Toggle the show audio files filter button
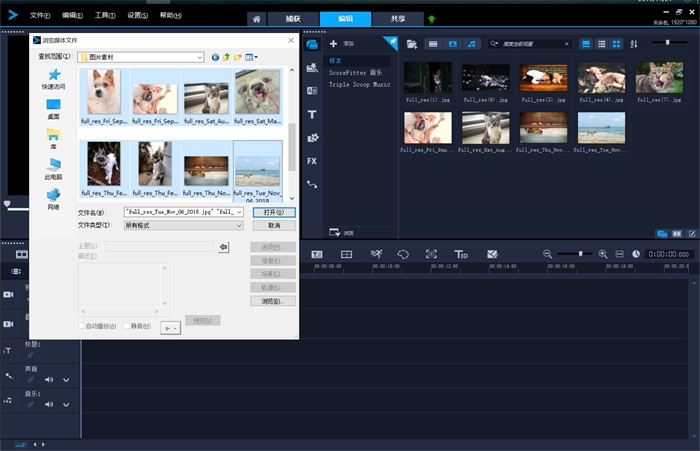The height and width of the screenshot is (451, 700). point(471,44)
